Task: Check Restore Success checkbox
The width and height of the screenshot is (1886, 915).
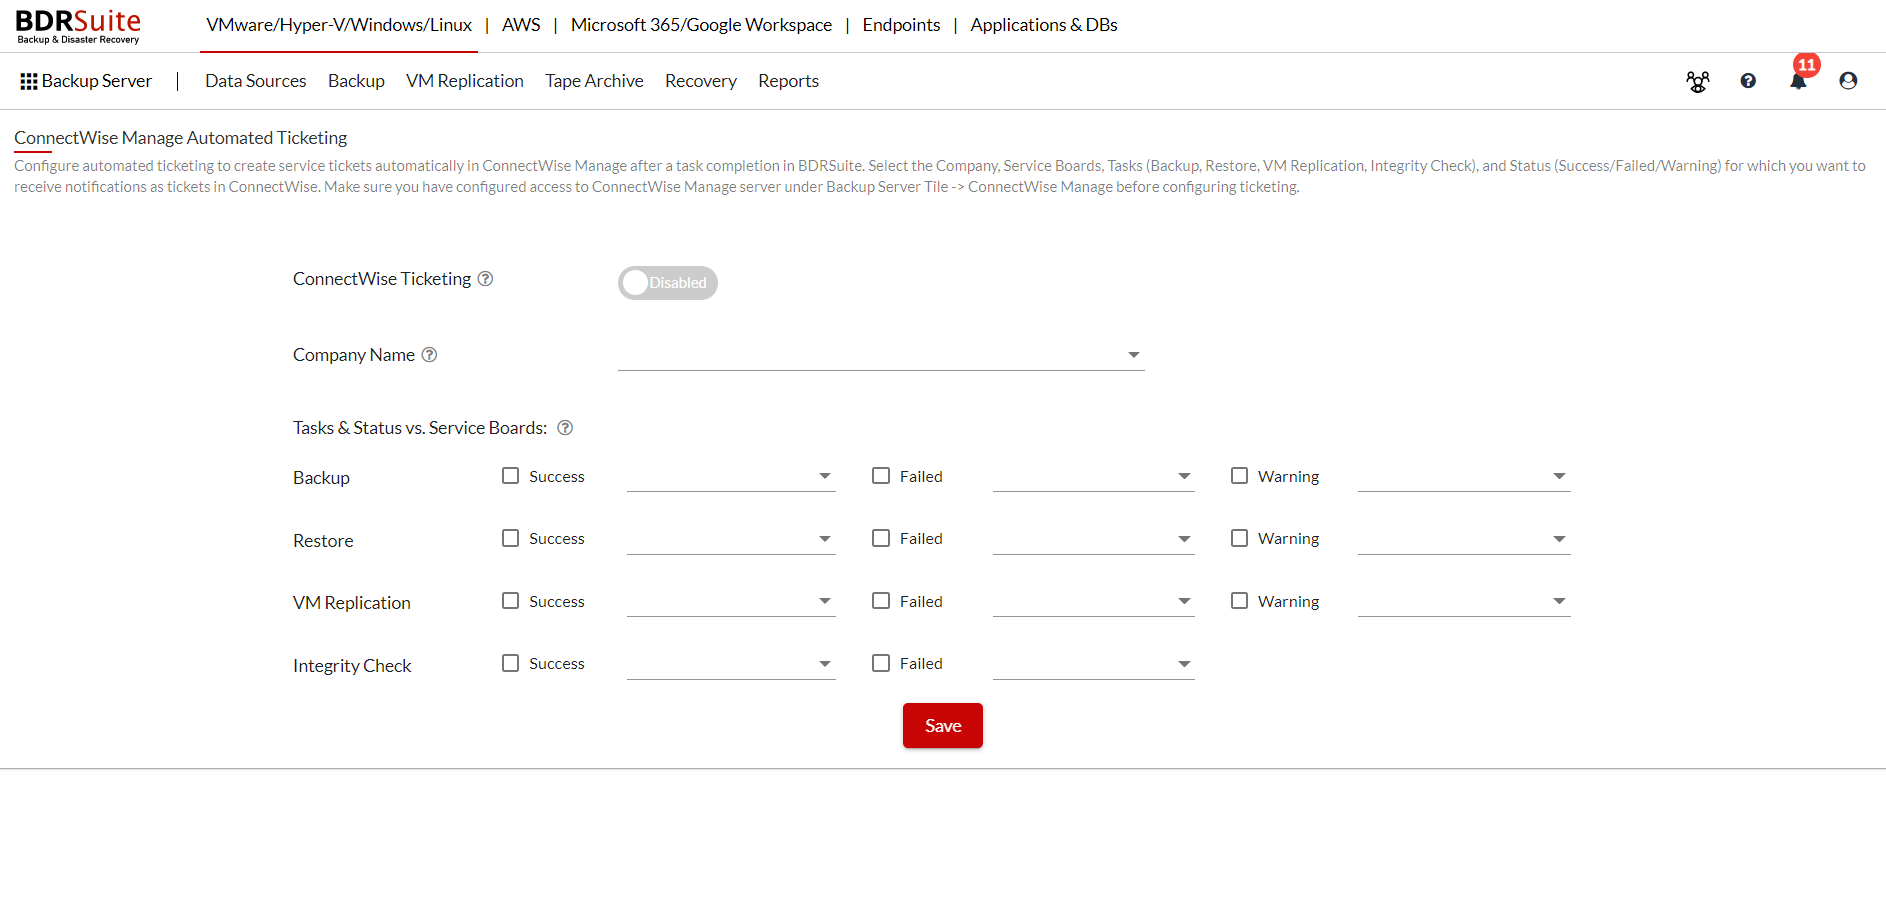Action: click(x=510, y=538)
